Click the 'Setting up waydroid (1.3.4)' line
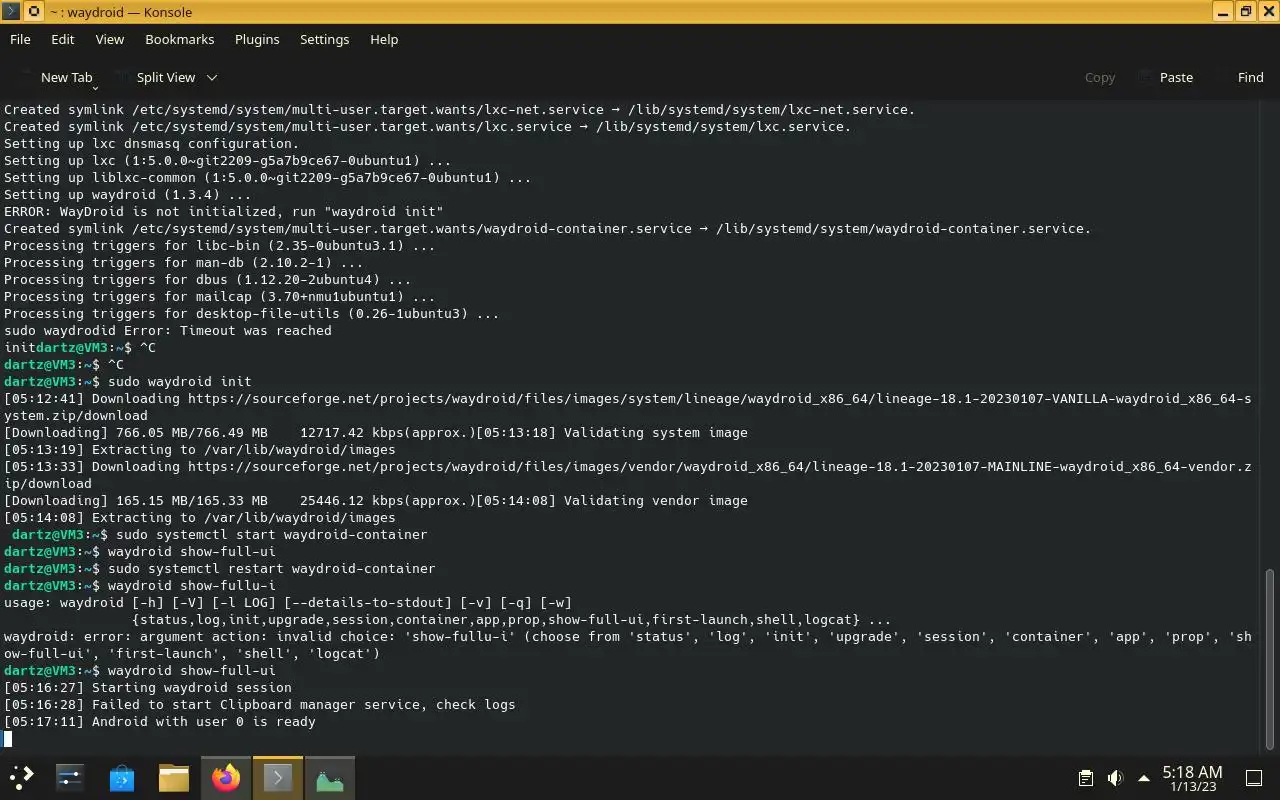Viewport: 1280px width, 800px height. click(x=128, y=194)
